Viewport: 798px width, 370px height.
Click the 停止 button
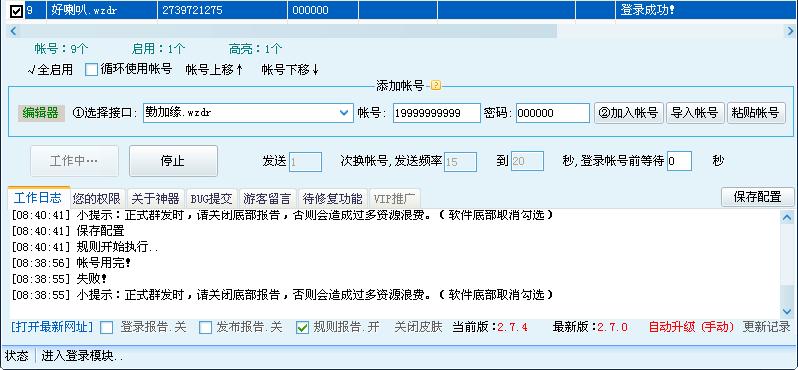click(x=173, y=161)
